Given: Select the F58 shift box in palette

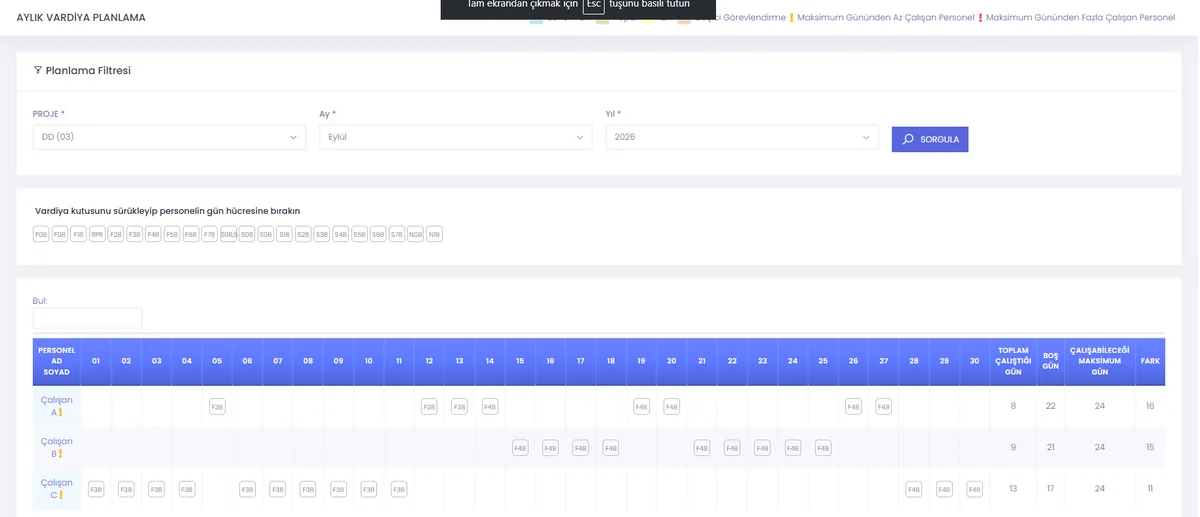Looking at the screenshot, I should (x=172, y=234).
